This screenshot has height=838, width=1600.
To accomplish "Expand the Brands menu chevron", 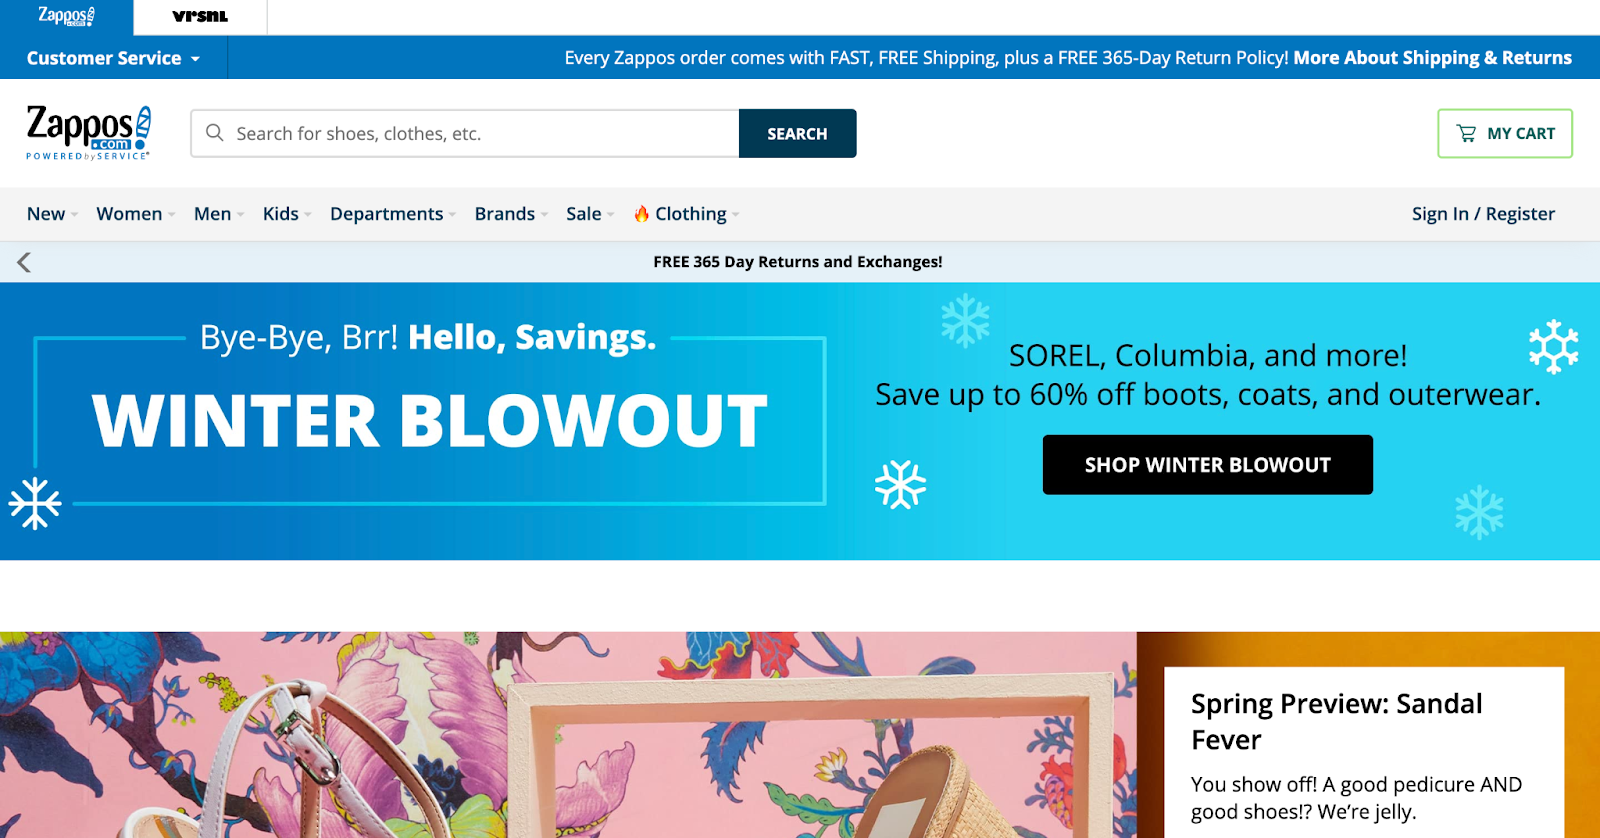I will 543,215.
